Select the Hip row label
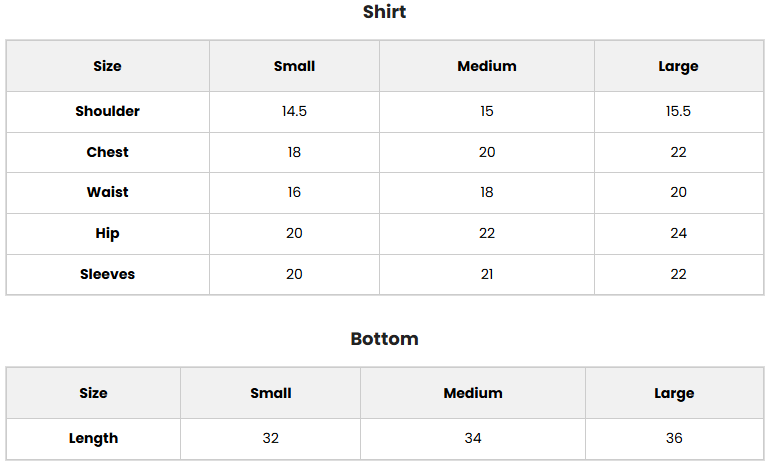Image resolution: width=769 pixels, height=470 pixels. click(x=107, y=233)
